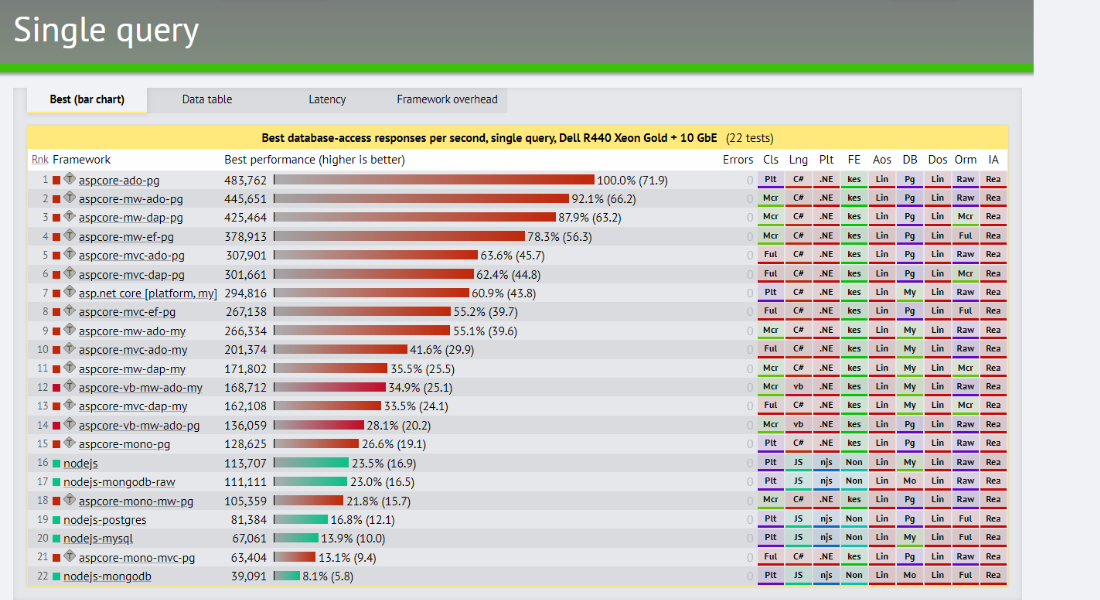Click the JS tag in the nodejs-mysql row
The width and height of the screenshot is (1100, 600).
(x=798, y=538)
